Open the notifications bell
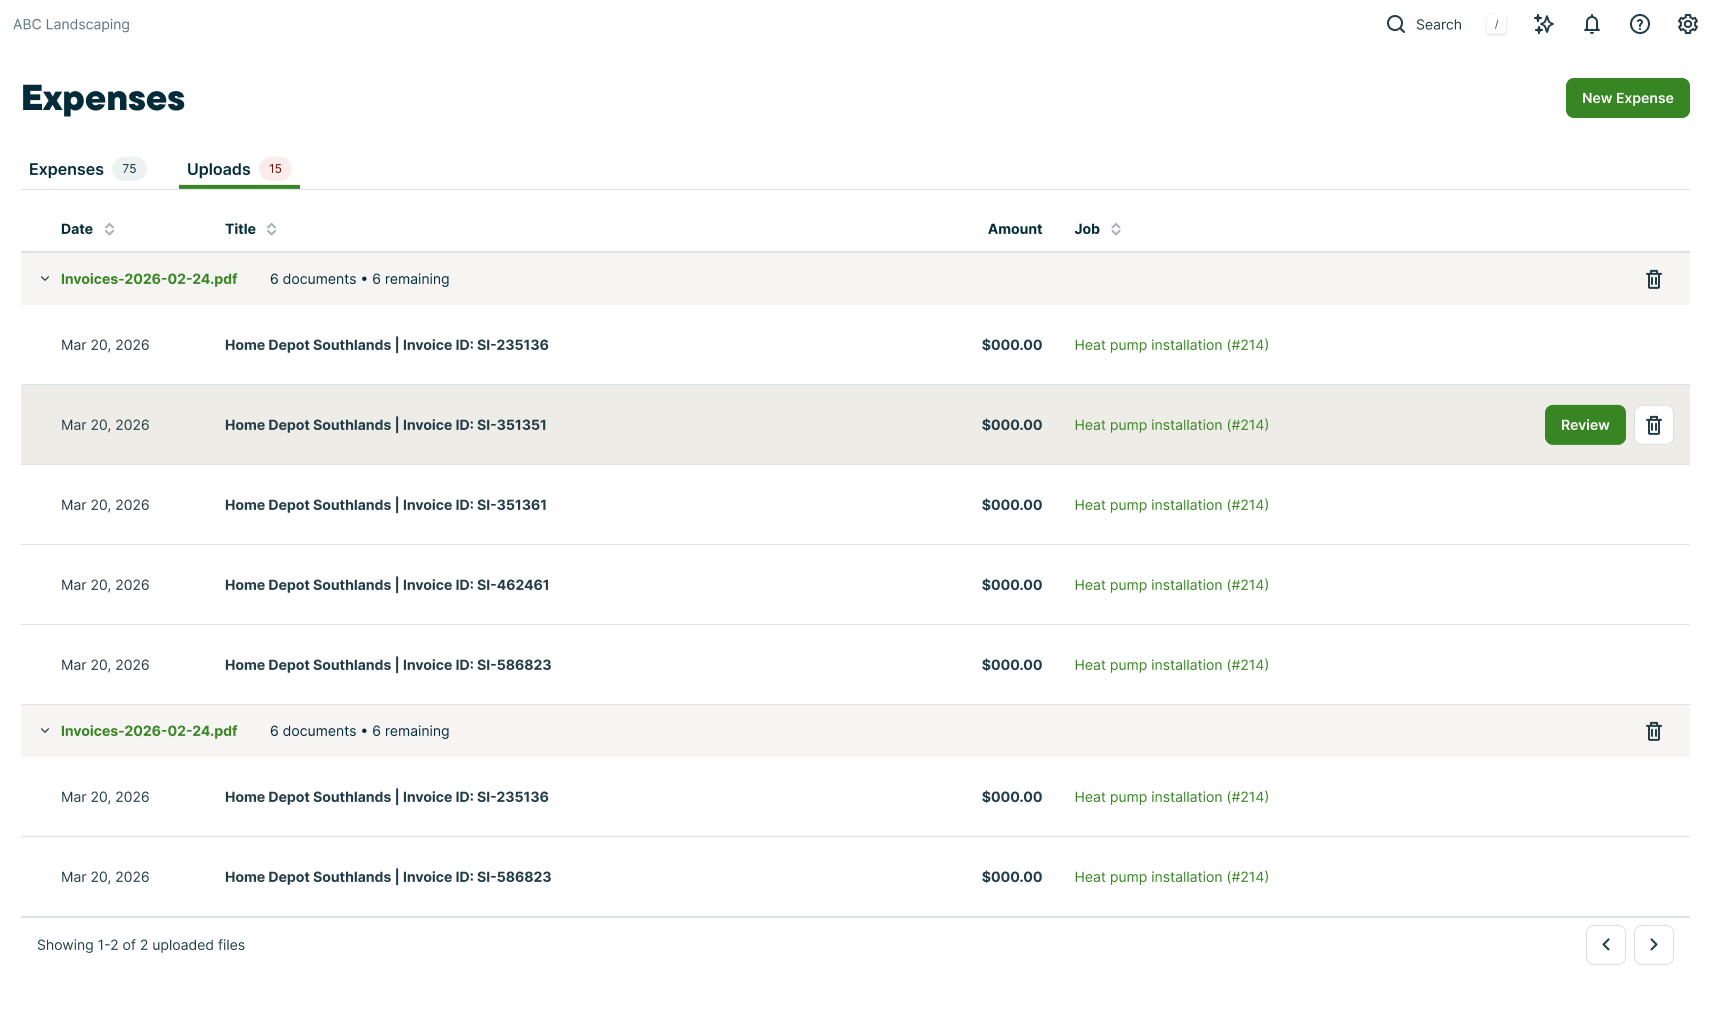This screenshot has height=1024, width=1716. tap(1592, 24)
